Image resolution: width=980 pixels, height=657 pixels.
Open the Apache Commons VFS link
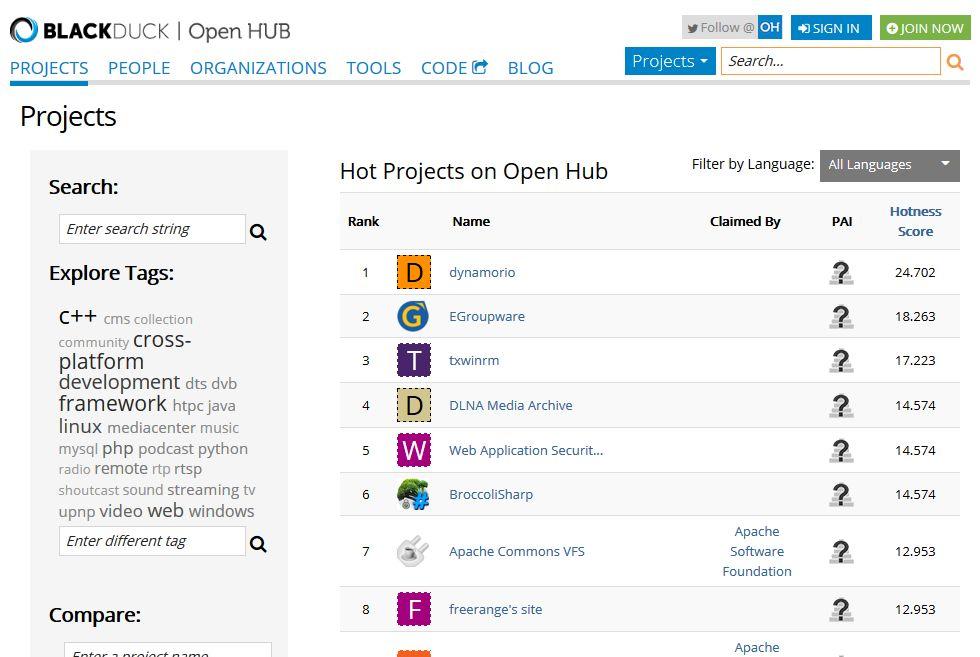pos(516,551)
